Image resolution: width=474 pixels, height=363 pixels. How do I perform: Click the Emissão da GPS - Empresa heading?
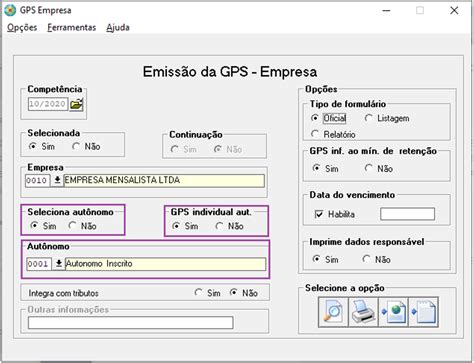coord(230,72)
